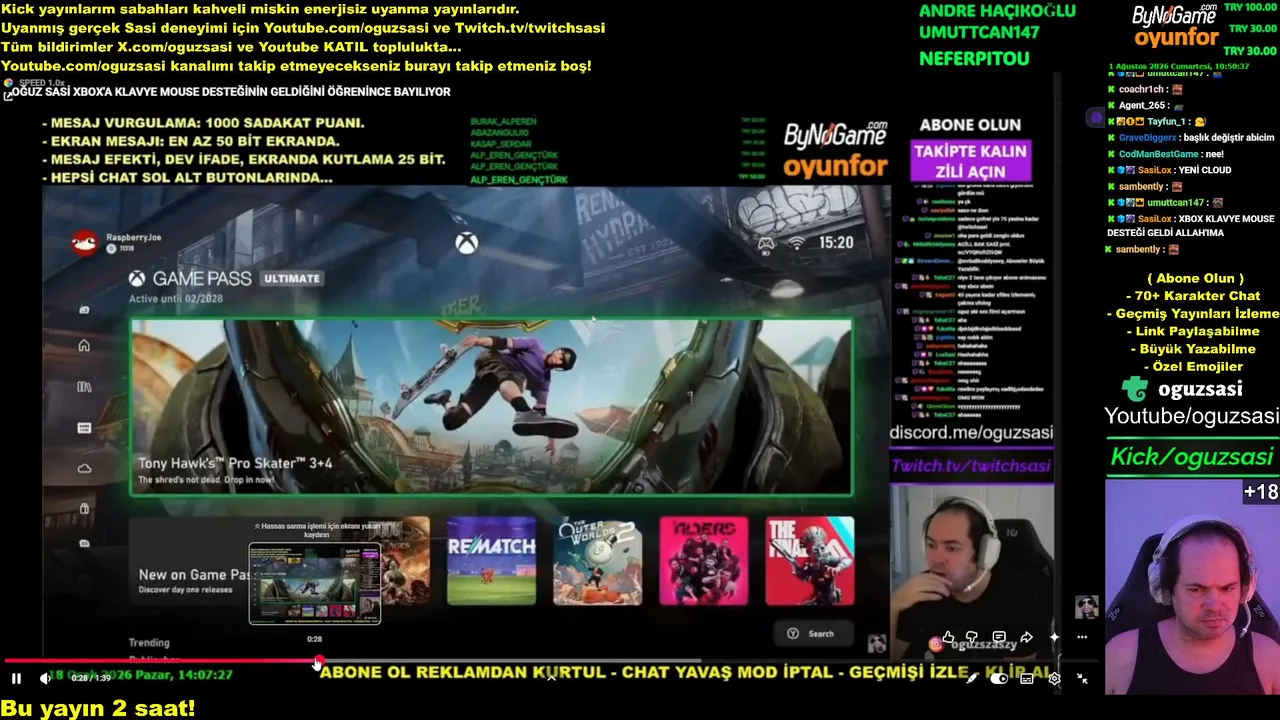Share the video using arrow icon
The image size is (1280, 720).
pyautogui.click(x=1026, y=637)
